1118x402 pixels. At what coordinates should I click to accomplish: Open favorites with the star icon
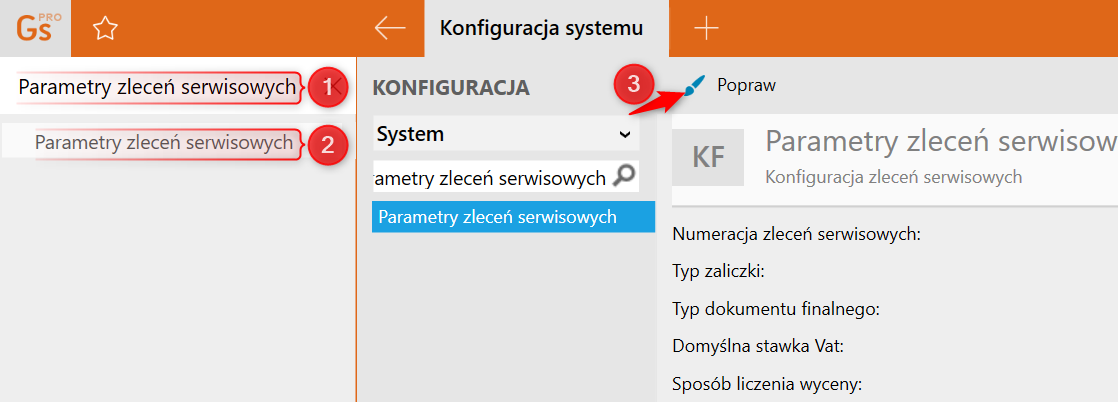(x=104, y=29)
